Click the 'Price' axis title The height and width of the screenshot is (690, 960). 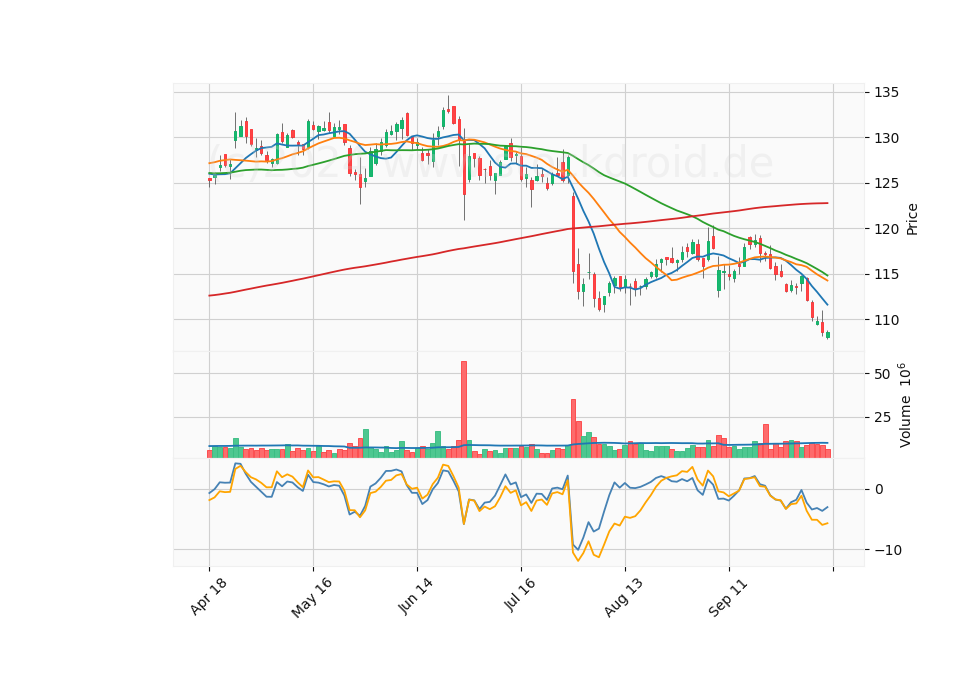pos(912,219)
